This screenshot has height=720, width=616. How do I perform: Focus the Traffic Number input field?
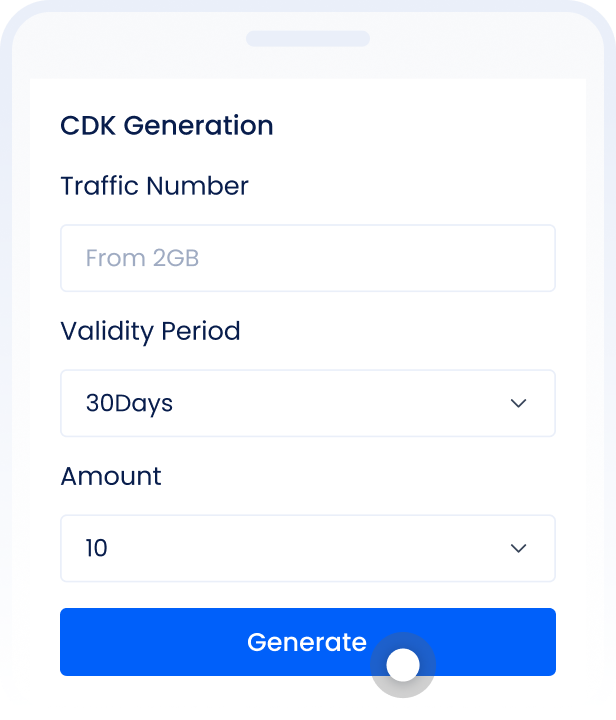[x=308, y=258]
